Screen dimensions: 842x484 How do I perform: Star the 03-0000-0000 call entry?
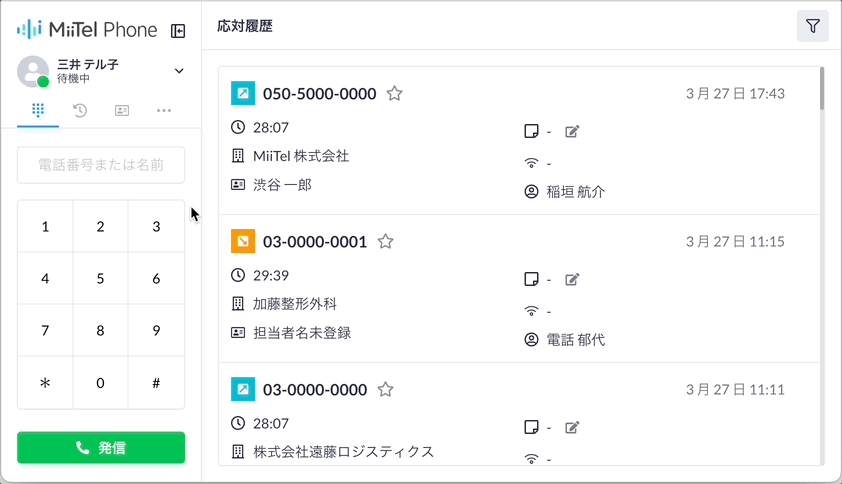click(386, 389)
